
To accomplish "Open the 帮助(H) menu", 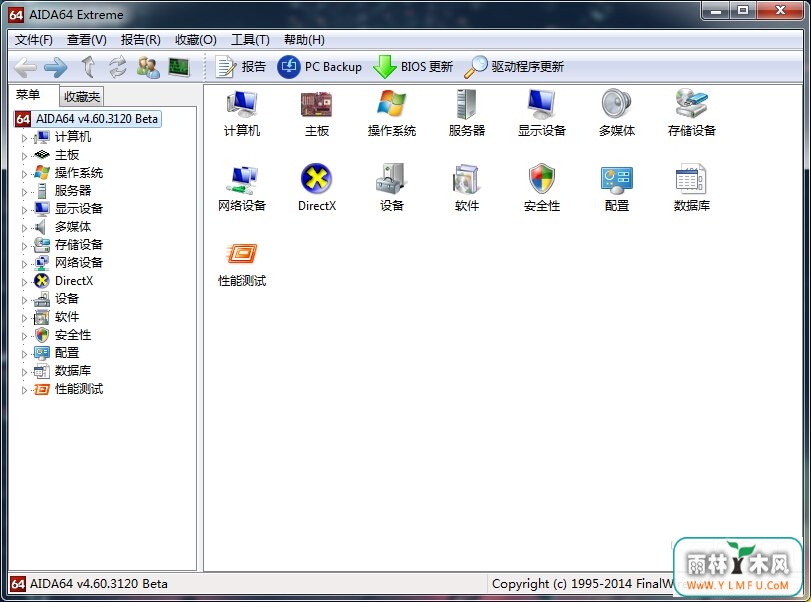I will (304, 40).
